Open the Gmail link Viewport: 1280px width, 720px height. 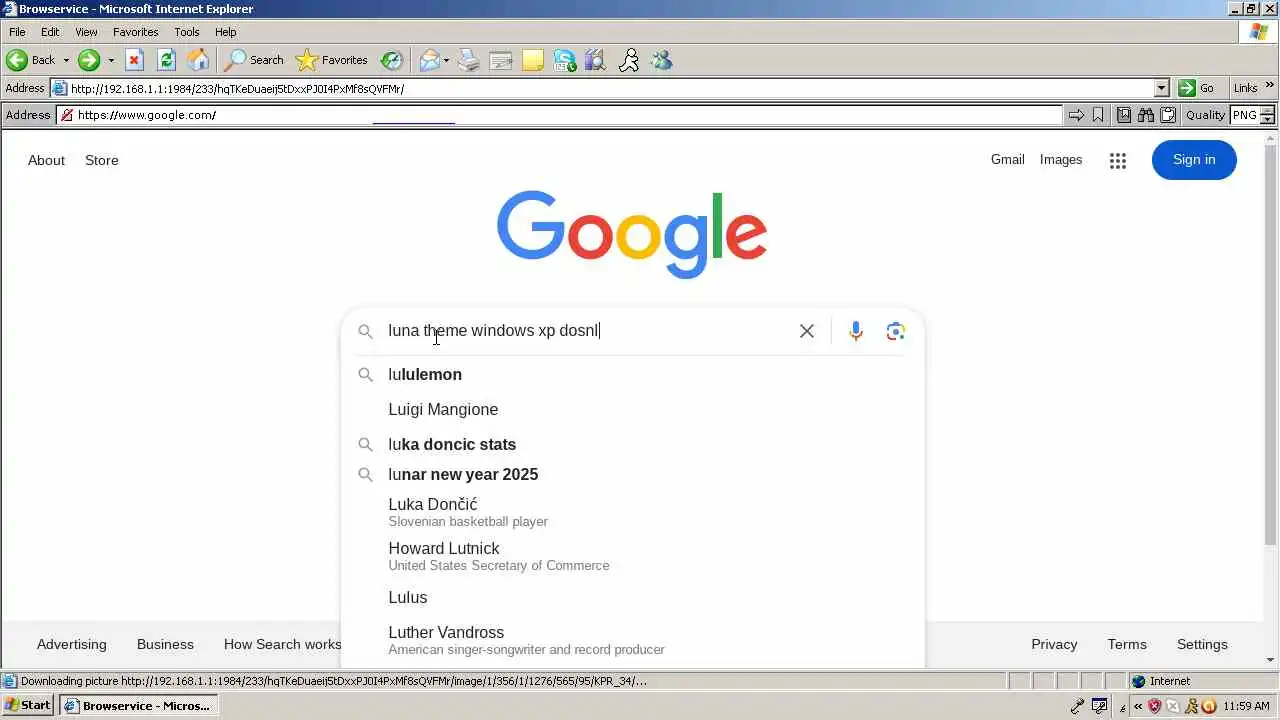pyautogui.click(x=1008, y=159)
